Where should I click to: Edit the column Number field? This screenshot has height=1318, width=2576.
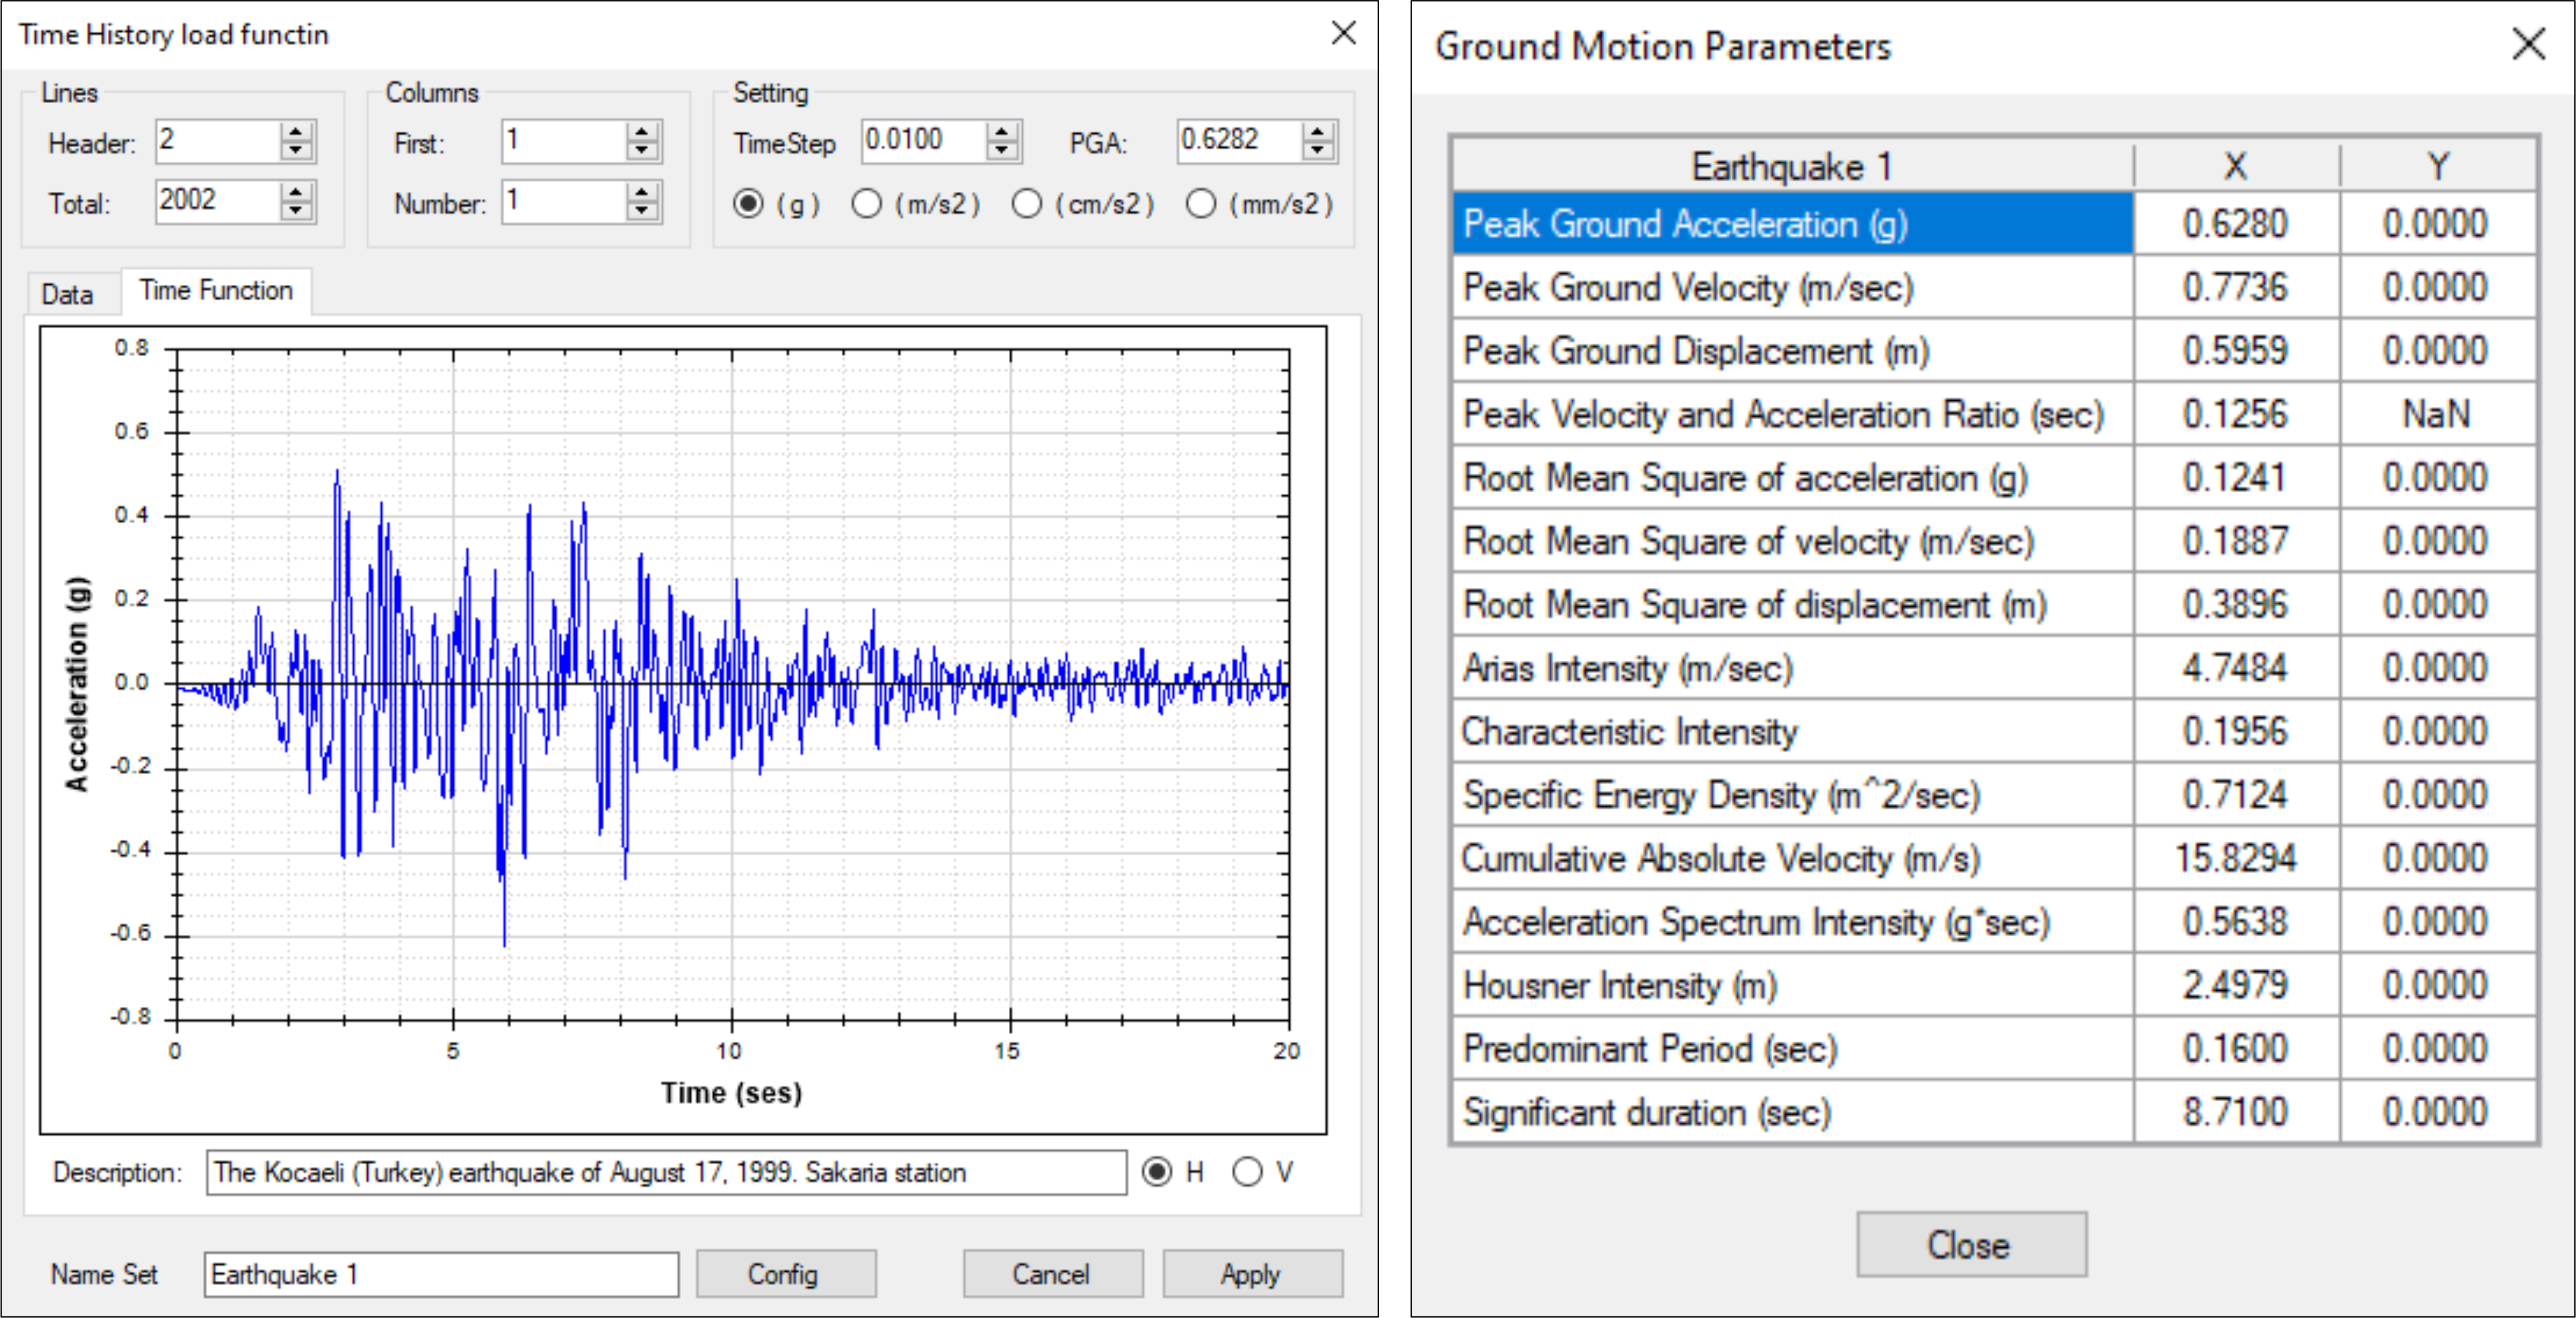pos(564,201)
